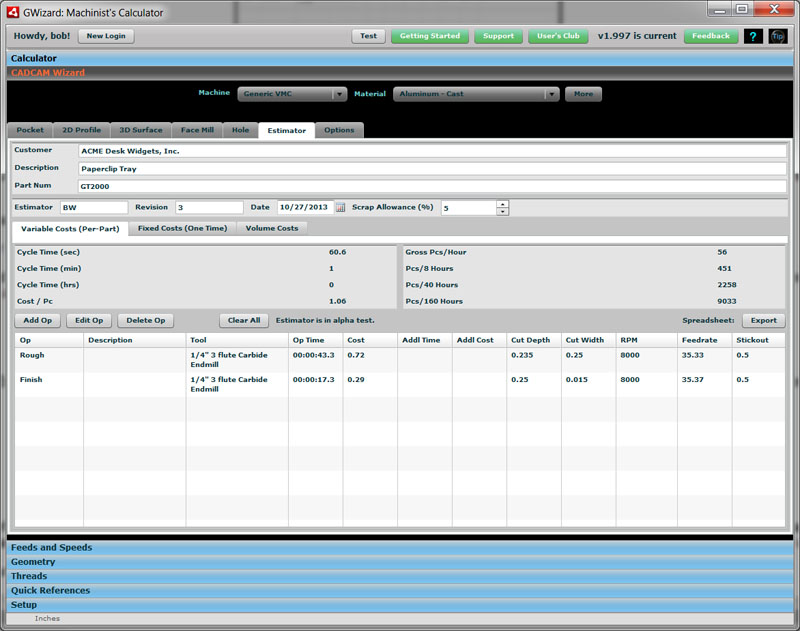This screenshot has height=631, width=800.
Task: Increase Scrap Allowance with the up arrow
Action: (x=502, y=203)
